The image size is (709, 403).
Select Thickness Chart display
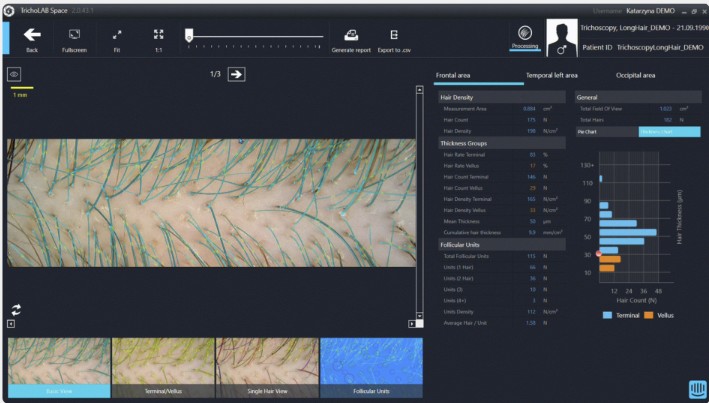[669, 131]
